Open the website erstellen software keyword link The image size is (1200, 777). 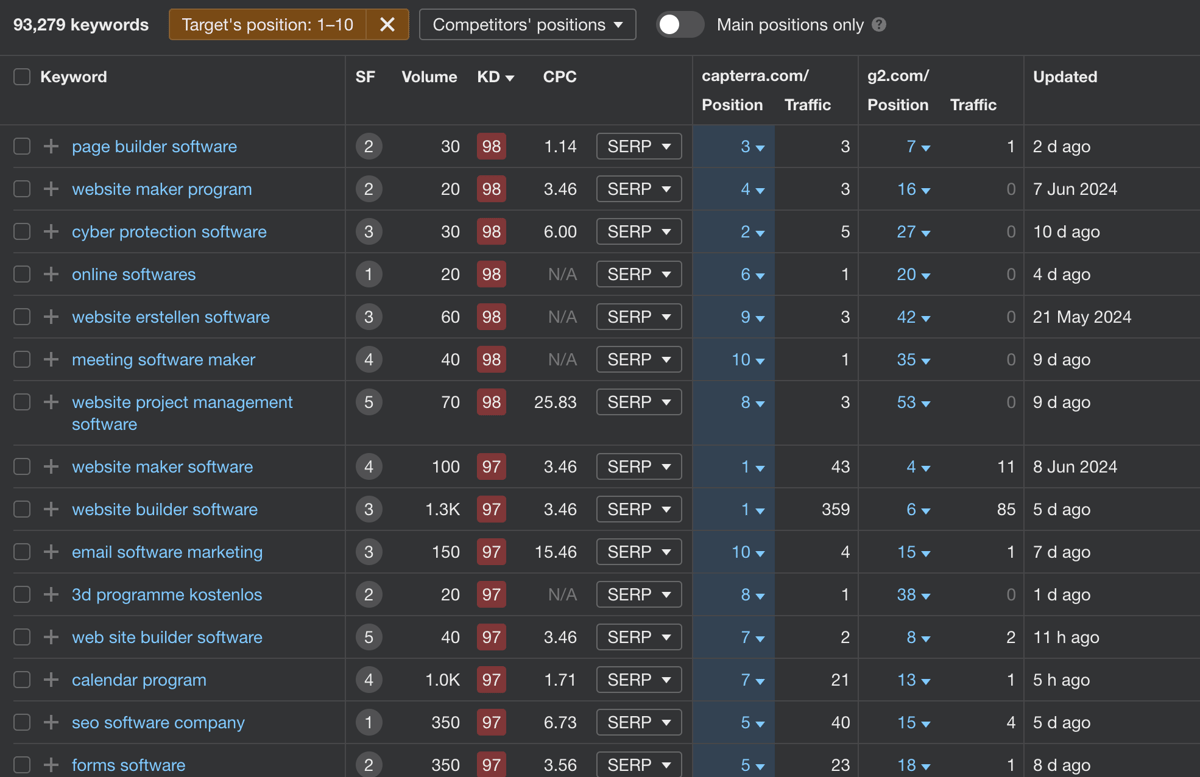pyautogui.click(x=171, y=317)
